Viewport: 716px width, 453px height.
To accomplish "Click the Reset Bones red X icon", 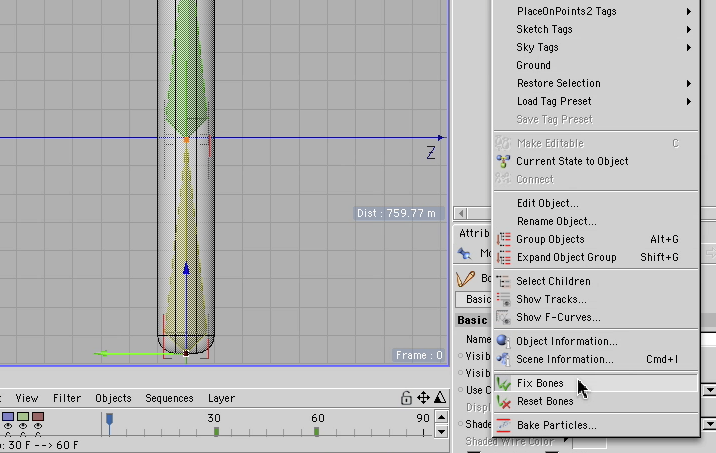I will tap(504, 402).
